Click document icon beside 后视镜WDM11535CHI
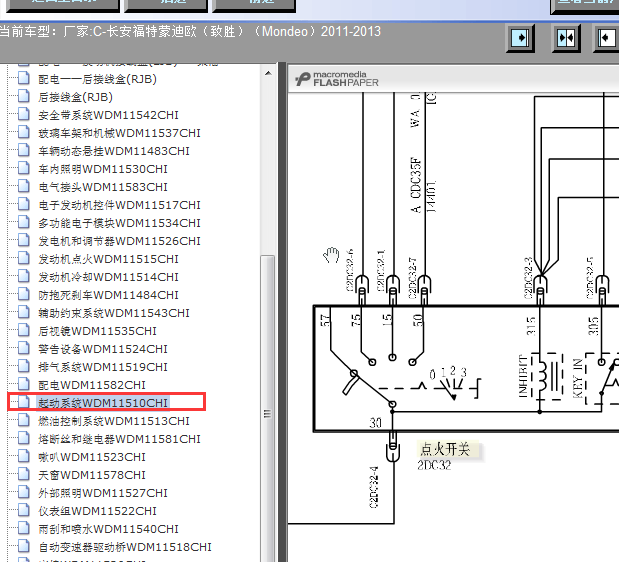Image resolution: width=619 pixels, height=562 pixels. tap(24, 330)
